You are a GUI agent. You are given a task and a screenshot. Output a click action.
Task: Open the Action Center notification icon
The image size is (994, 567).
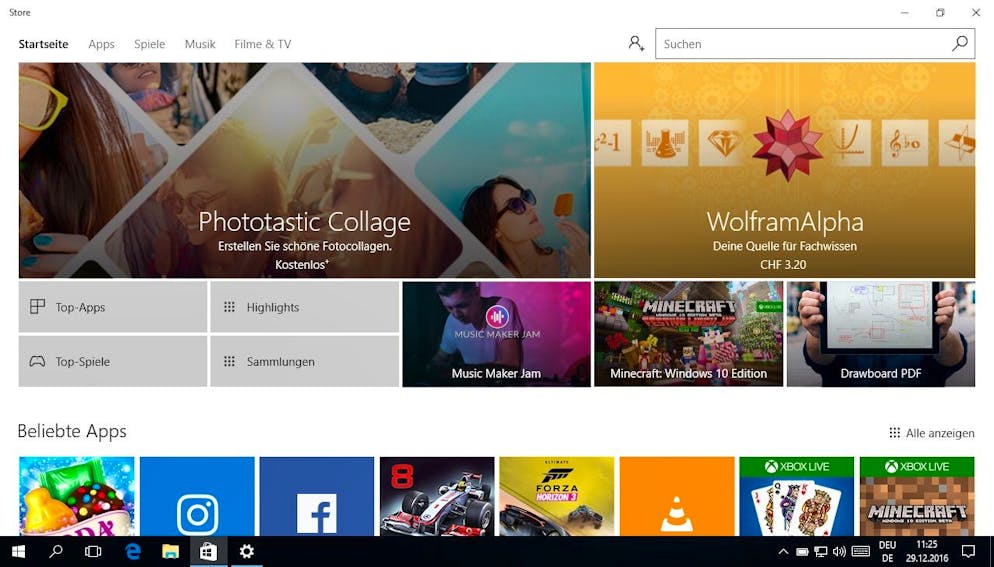[968, 552]
